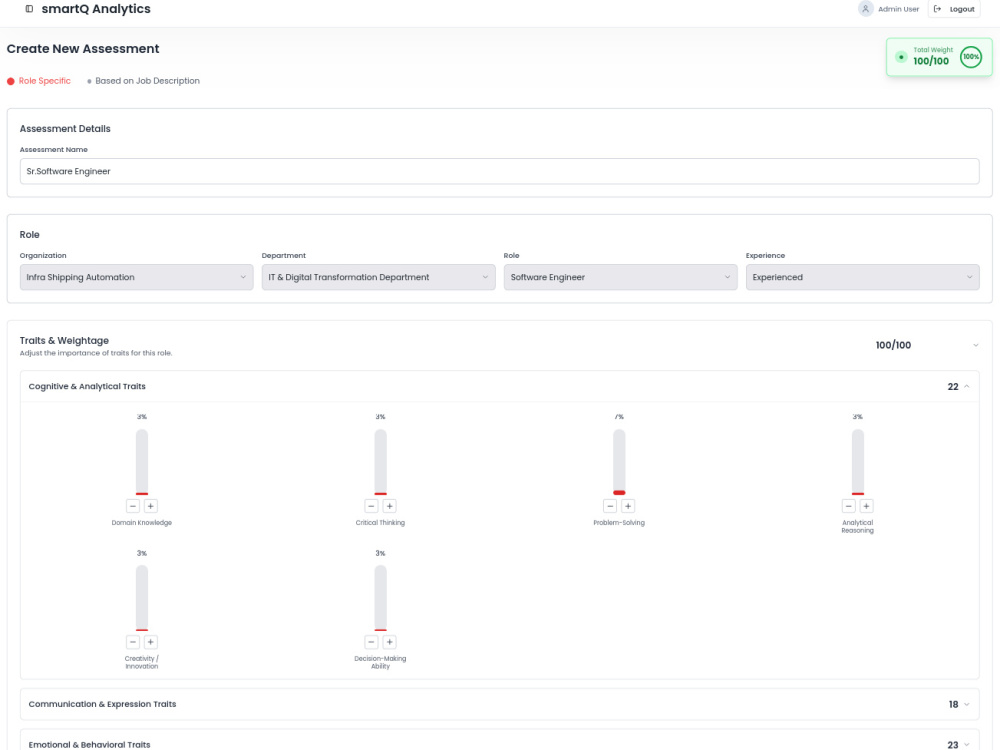
Task: Increase Domain Knowledge weight with plus
Action: (151, 506)
